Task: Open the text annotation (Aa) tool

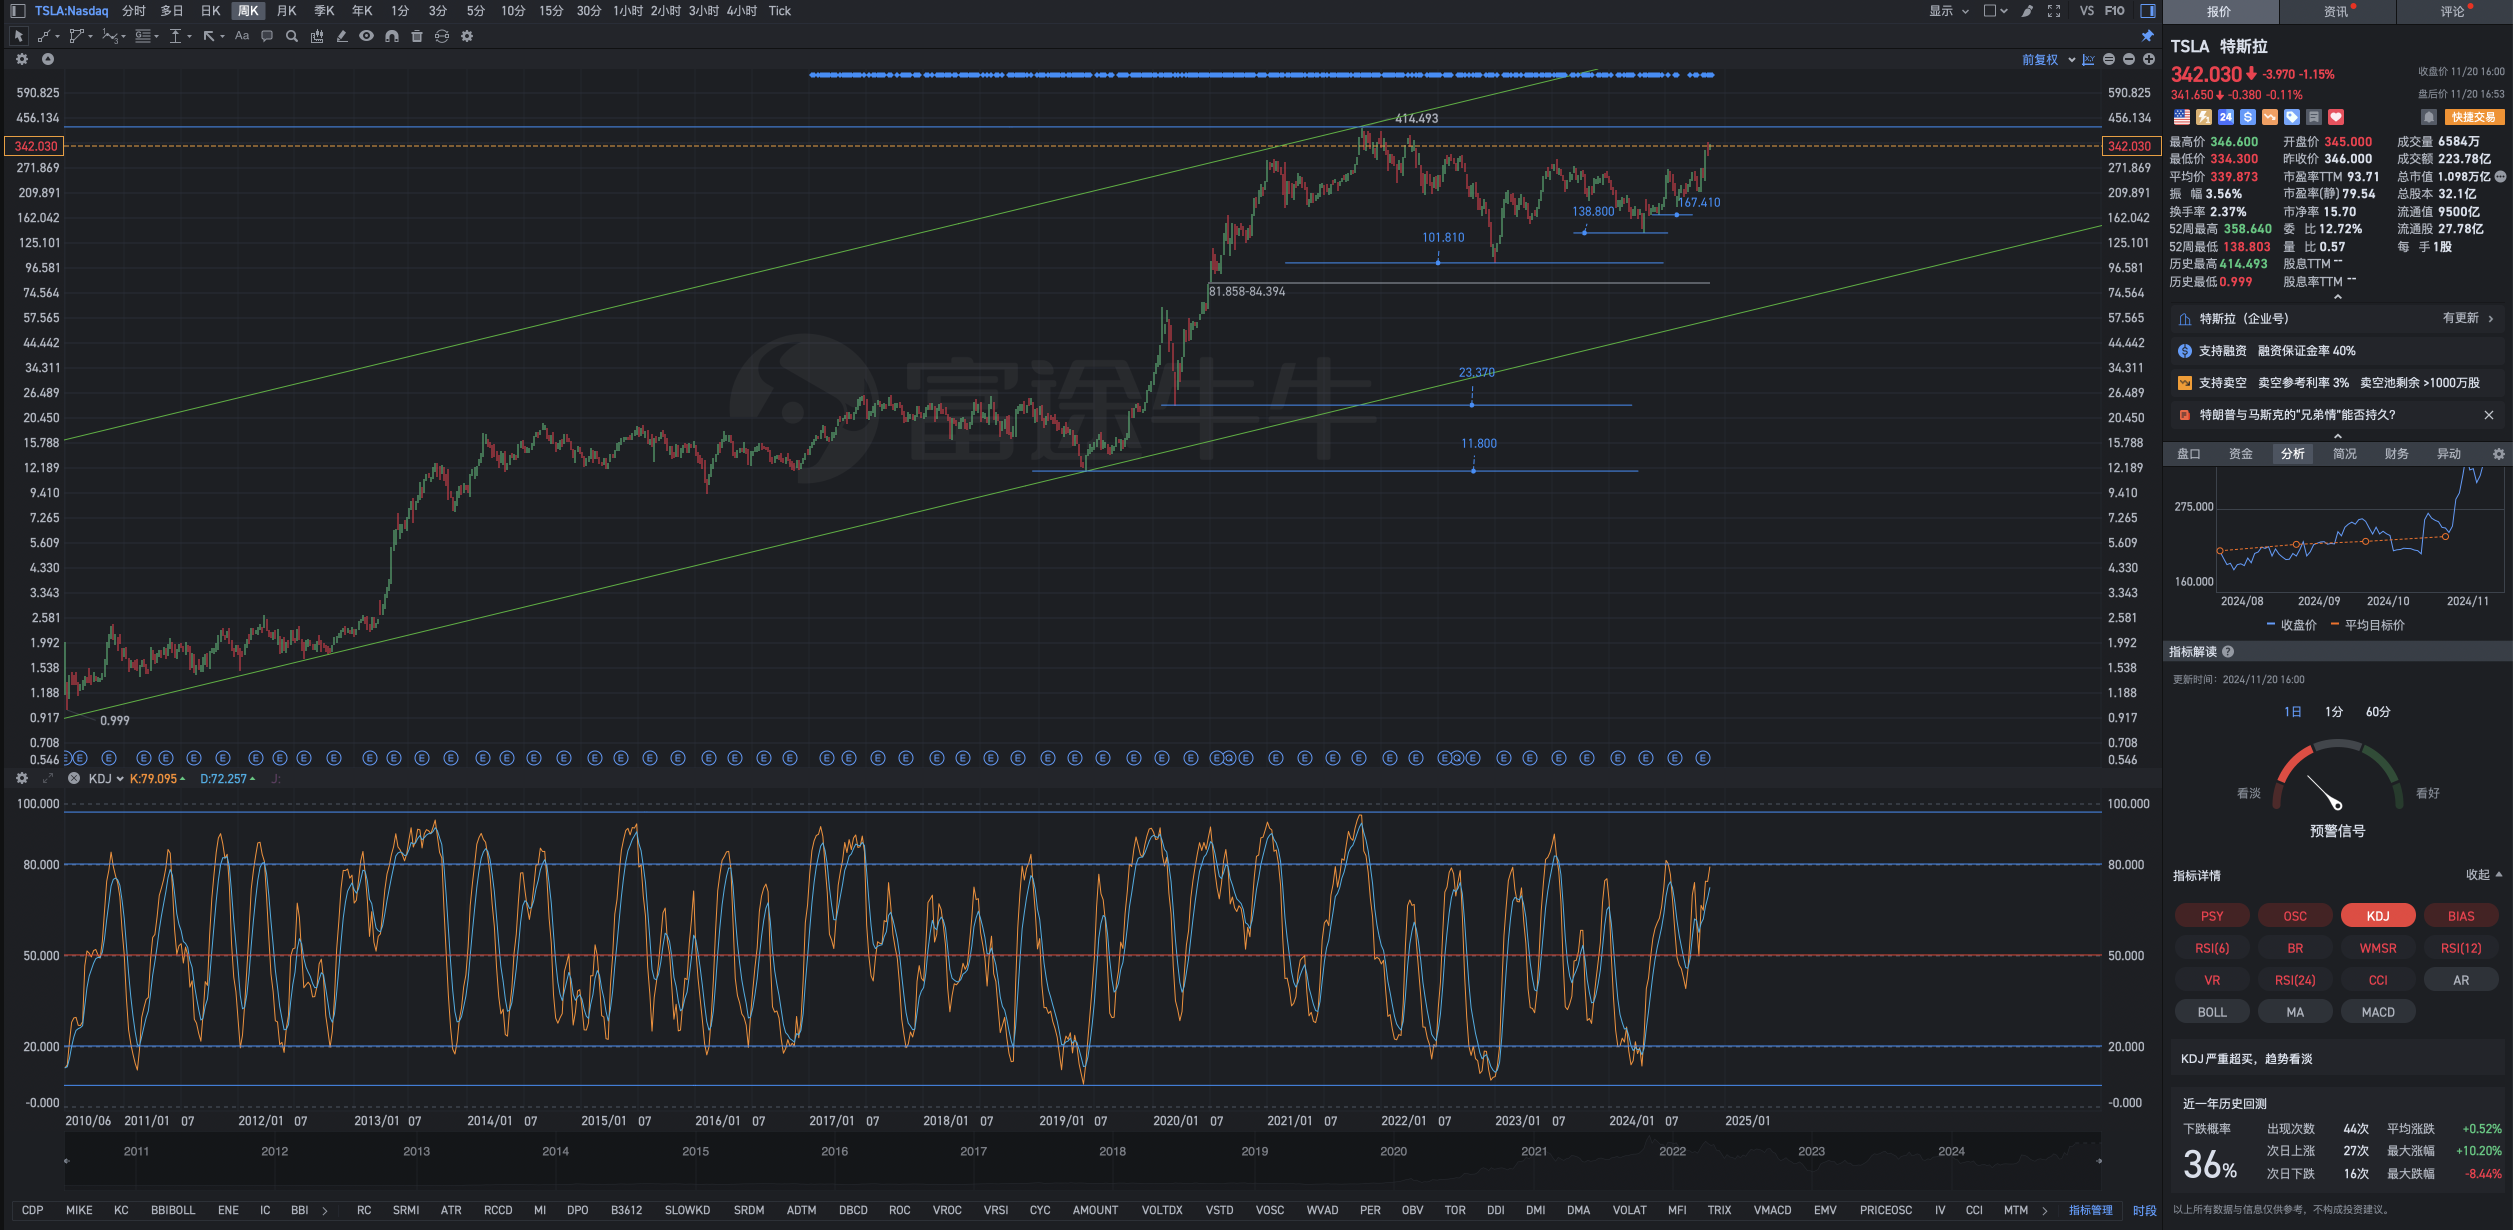Action: pos(242,36)
